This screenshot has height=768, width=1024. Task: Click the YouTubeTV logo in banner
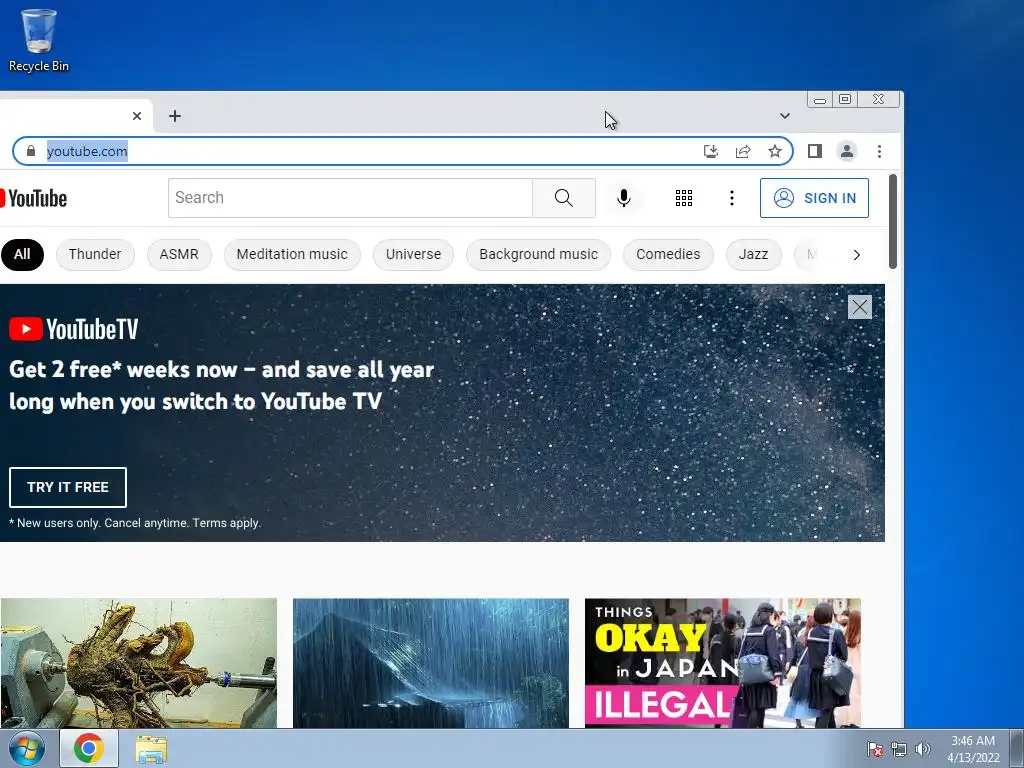[74, 329]
